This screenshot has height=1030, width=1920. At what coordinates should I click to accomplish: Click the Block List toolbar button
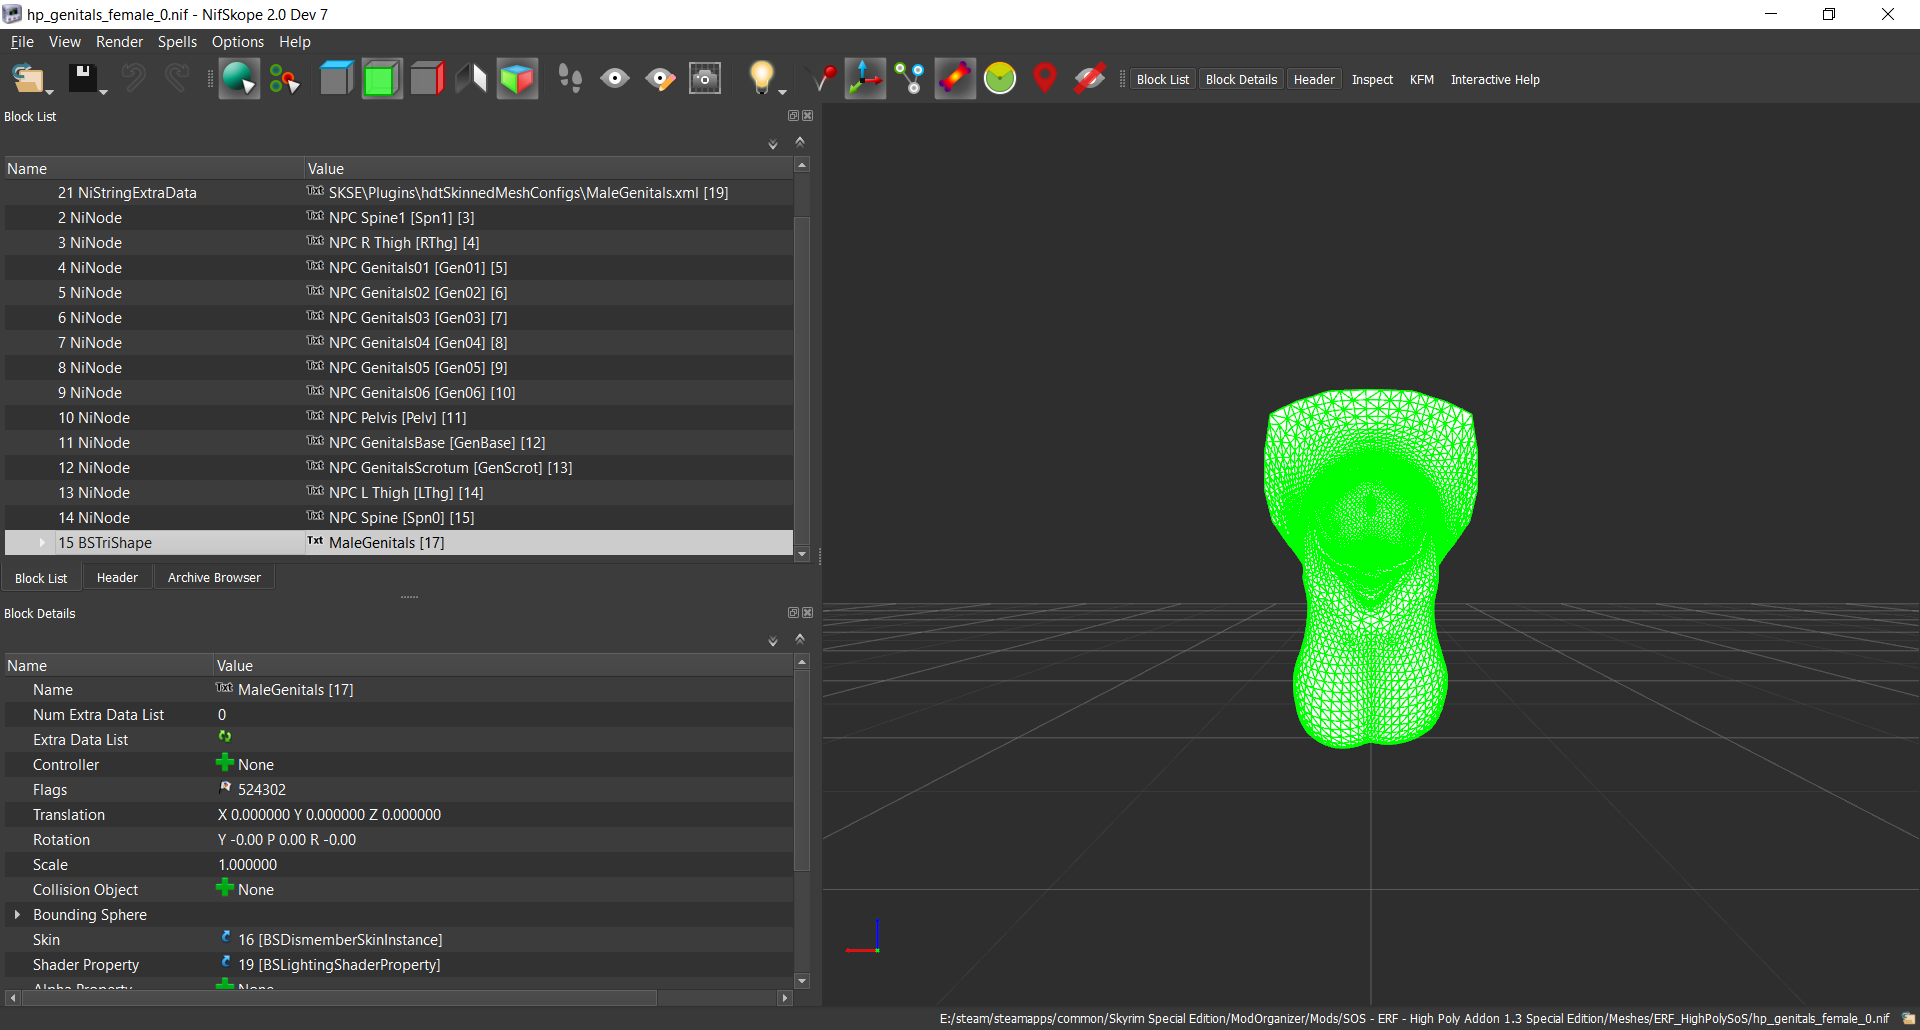1163,80
